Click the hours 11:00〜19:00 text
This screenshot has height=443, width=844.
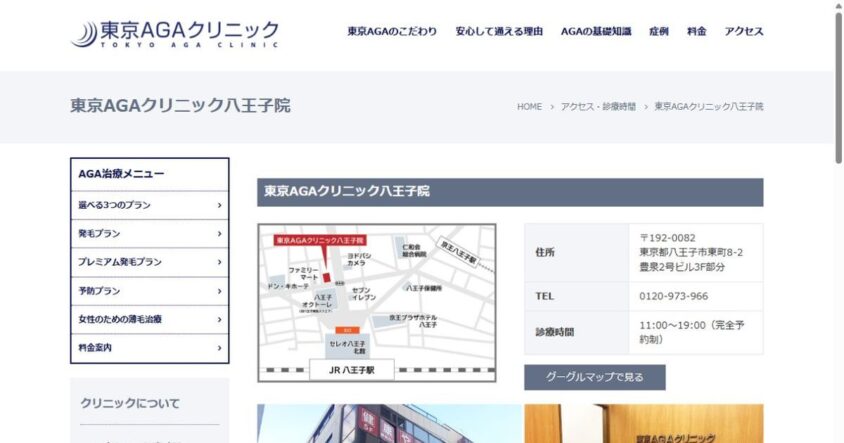(x=672, y=325)
